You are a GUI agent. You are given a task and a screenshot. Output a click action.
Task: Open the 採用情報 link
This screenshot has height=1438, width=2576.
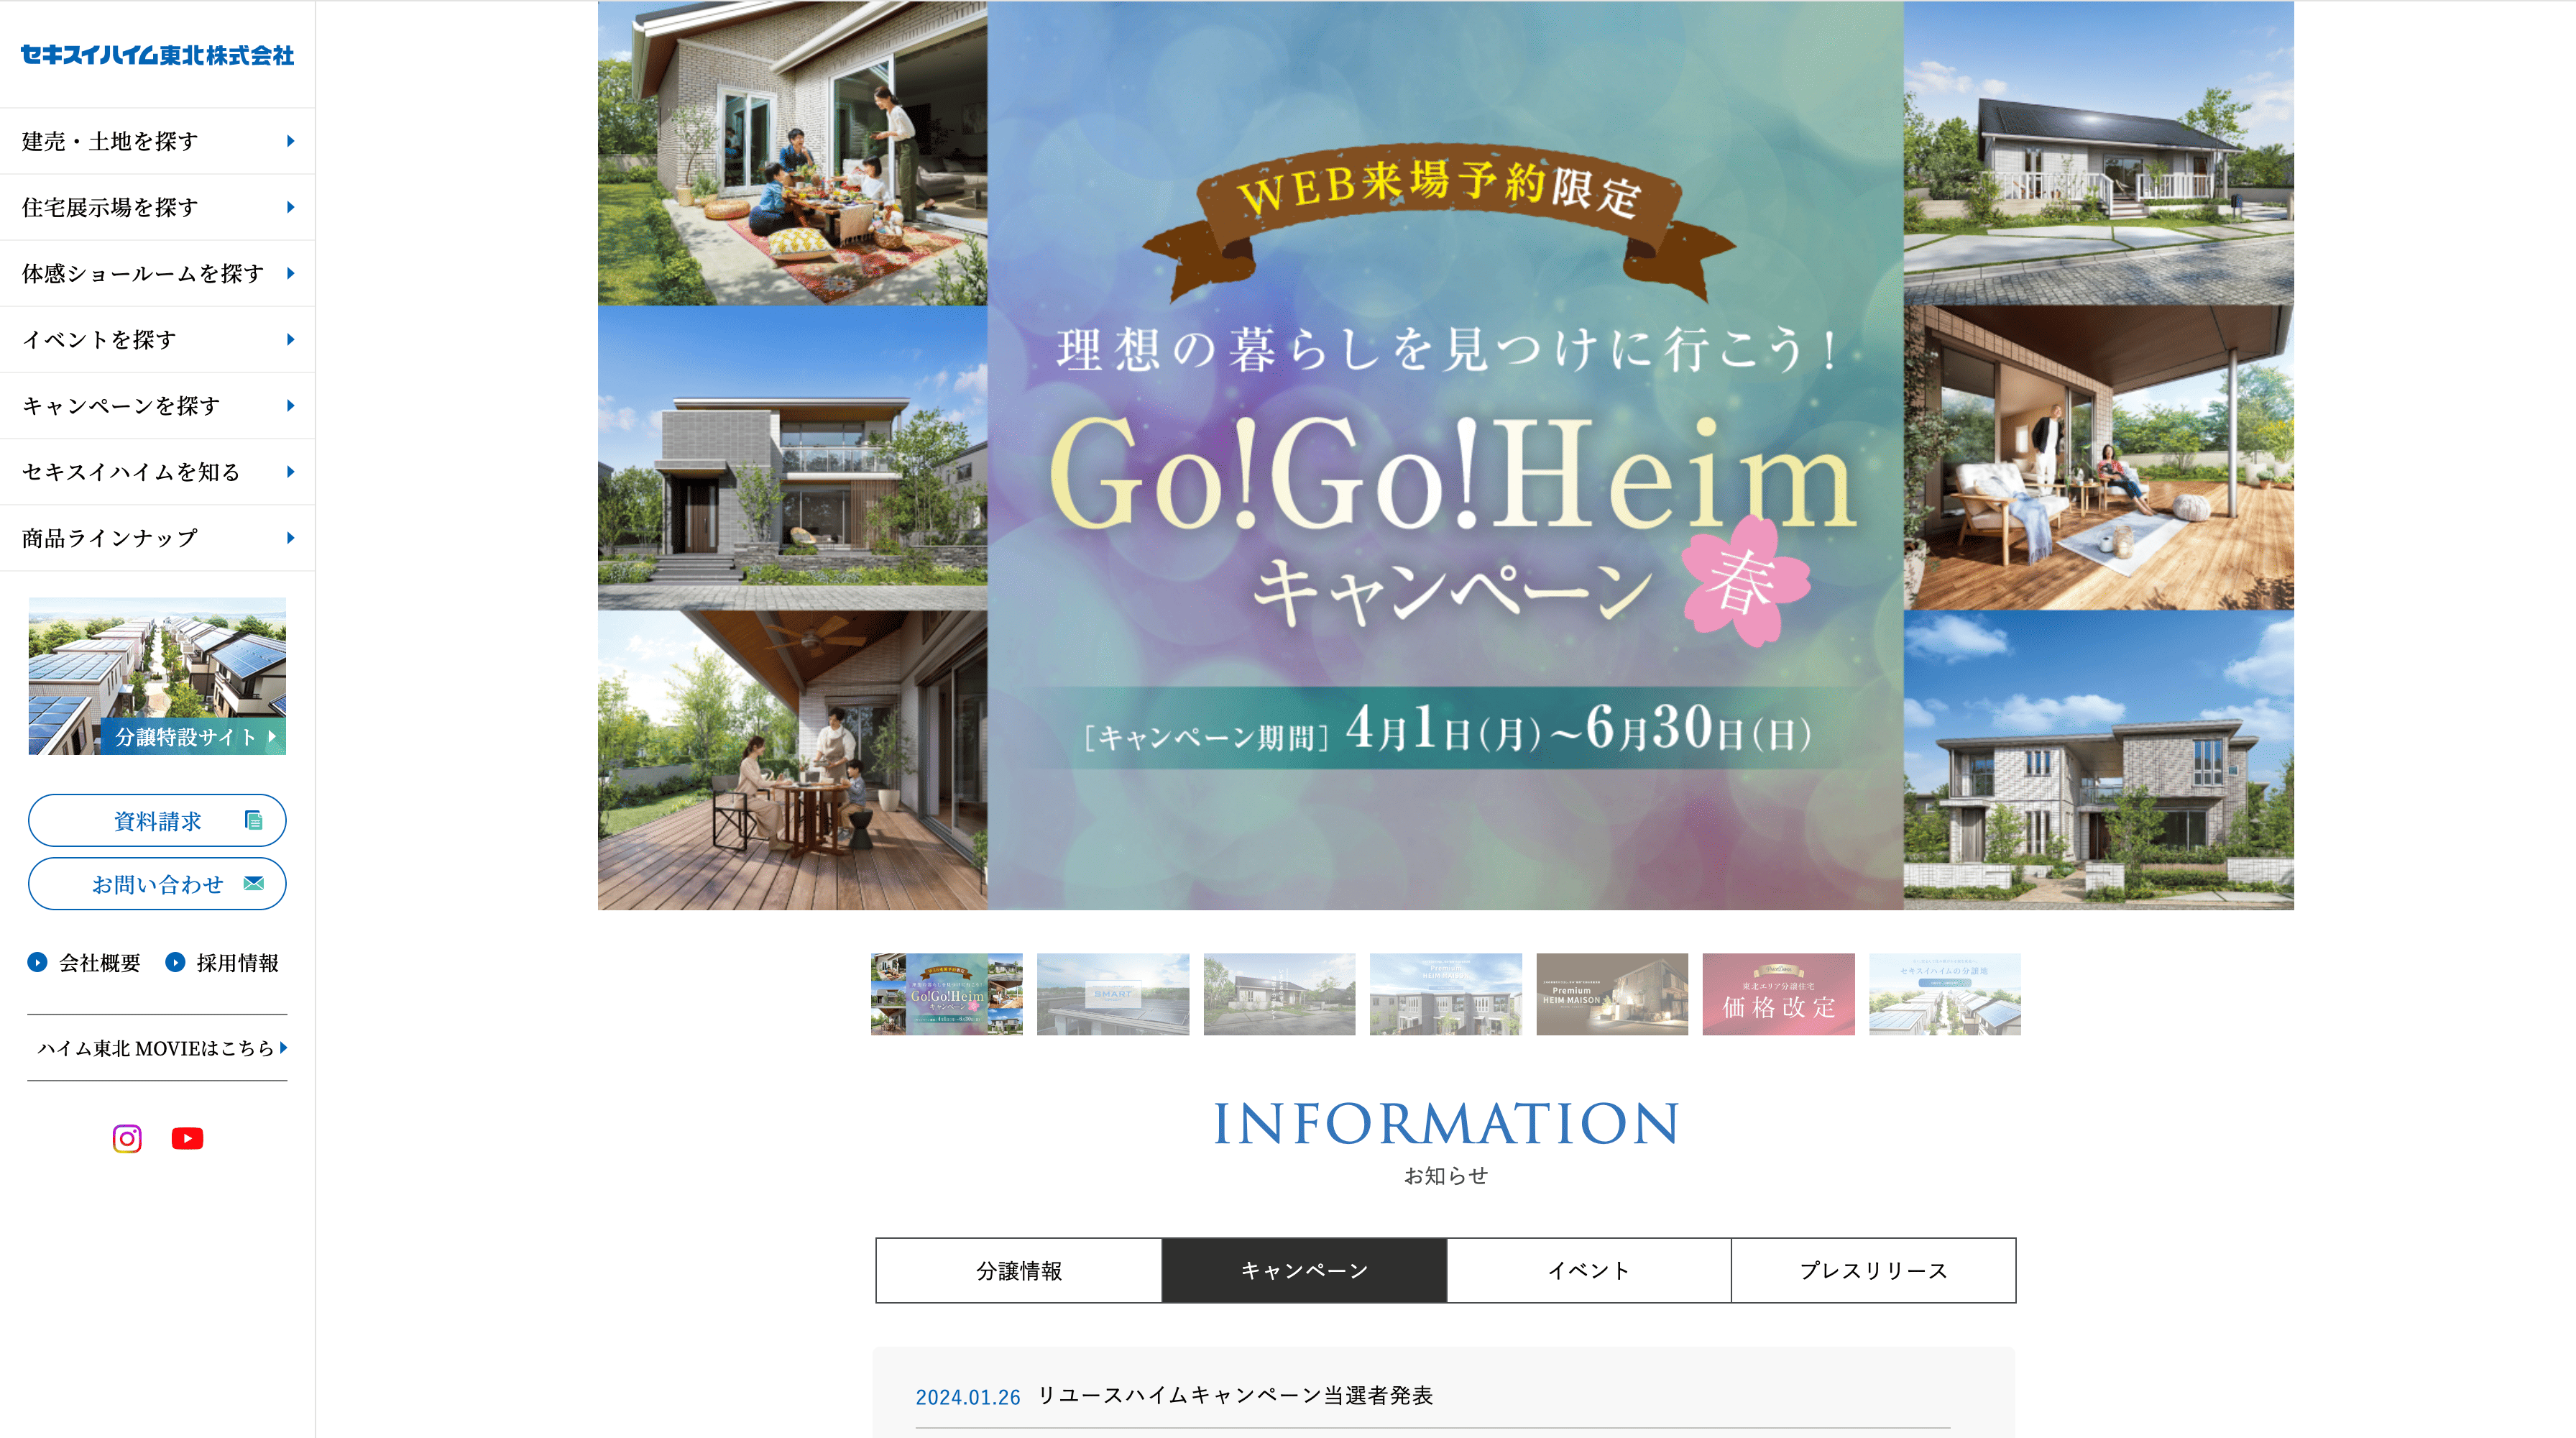pos(237,962)
